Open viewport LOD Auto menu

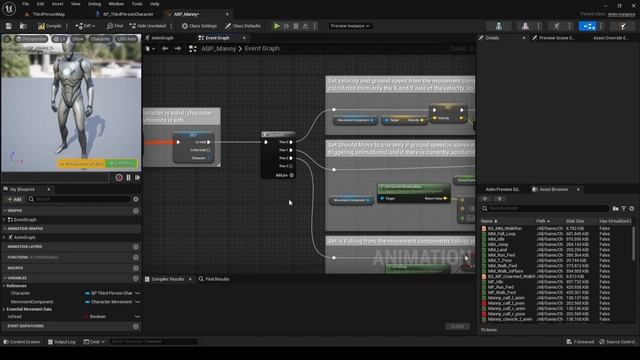click(x=127, y=39)
